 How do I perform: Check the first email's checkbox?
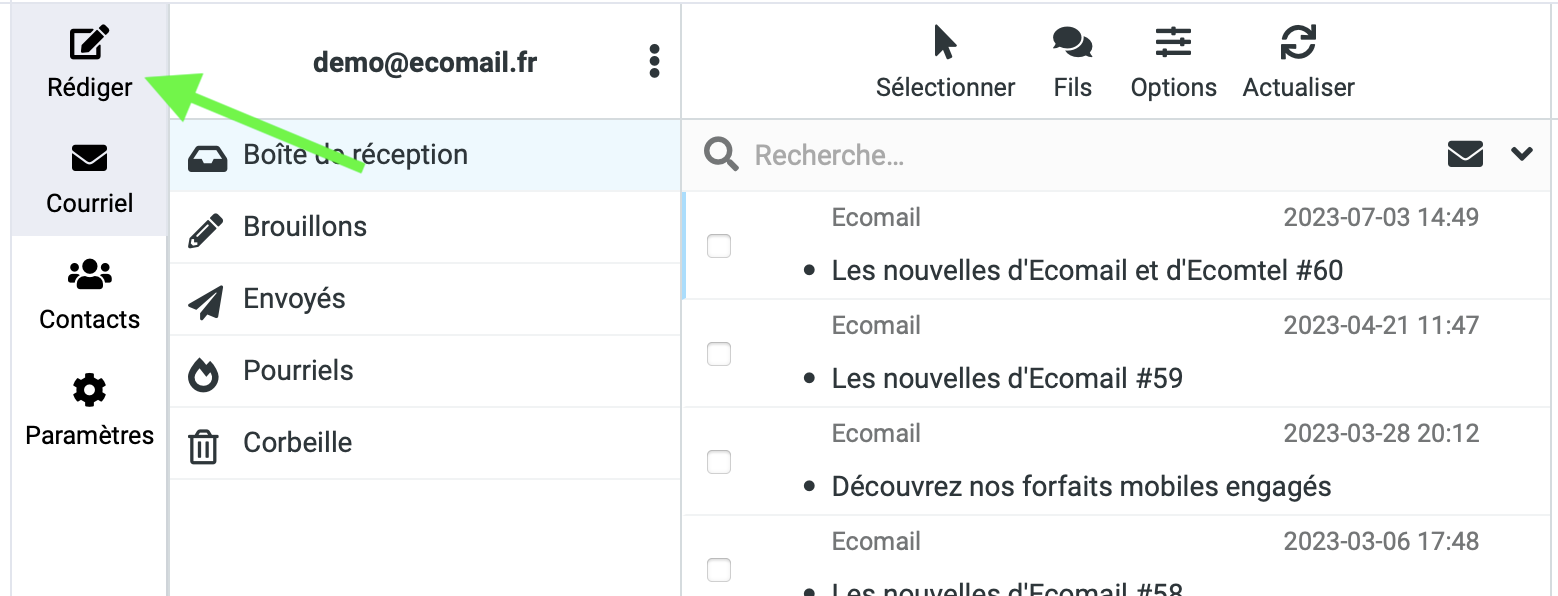click(719, 246)
